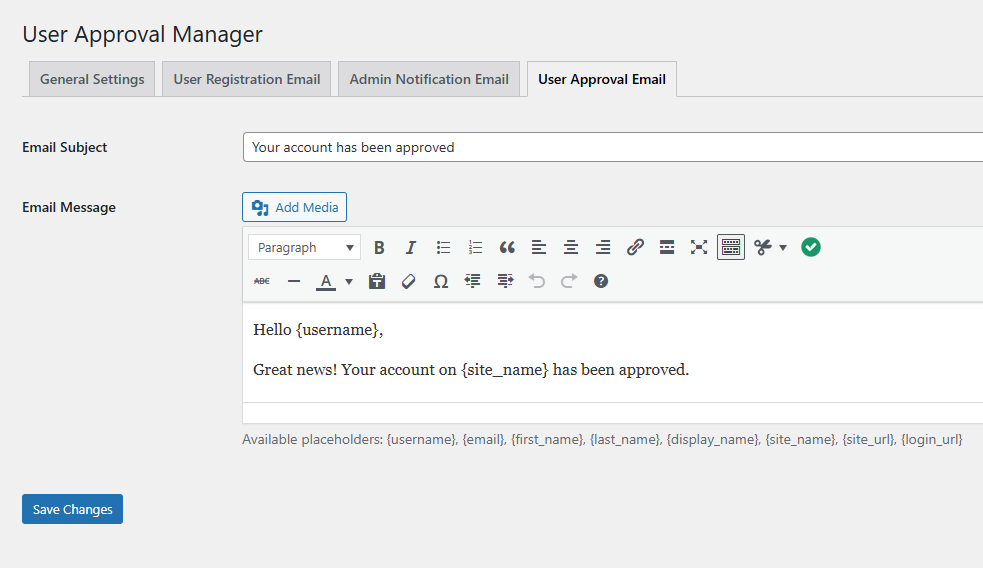Open keyboard shortcuts help icon
The width and height of the screenshot is (983, 568).
601,281
